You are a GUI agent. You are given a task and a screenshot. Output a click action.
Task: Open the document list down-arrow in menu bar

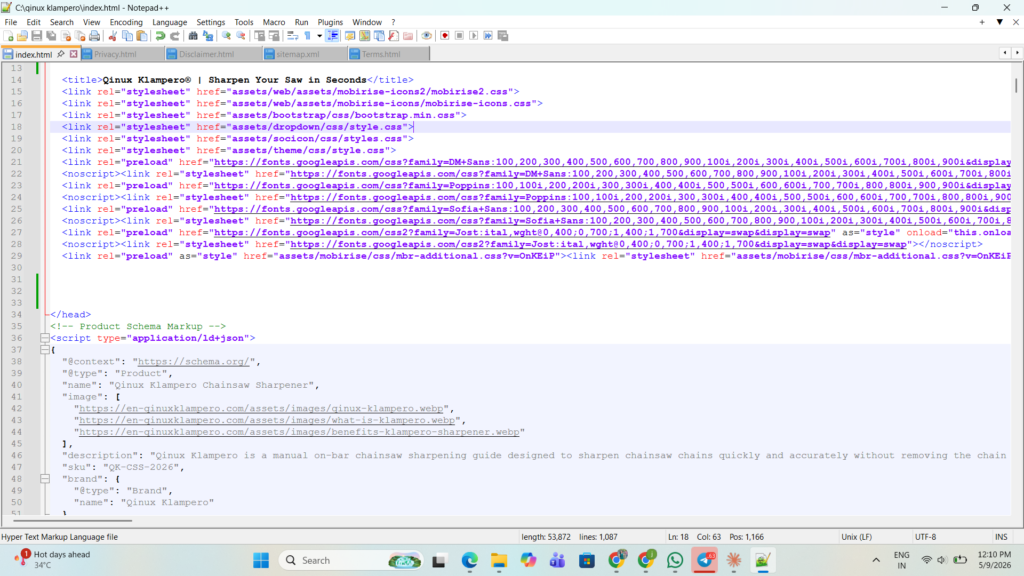pos(999,22)
